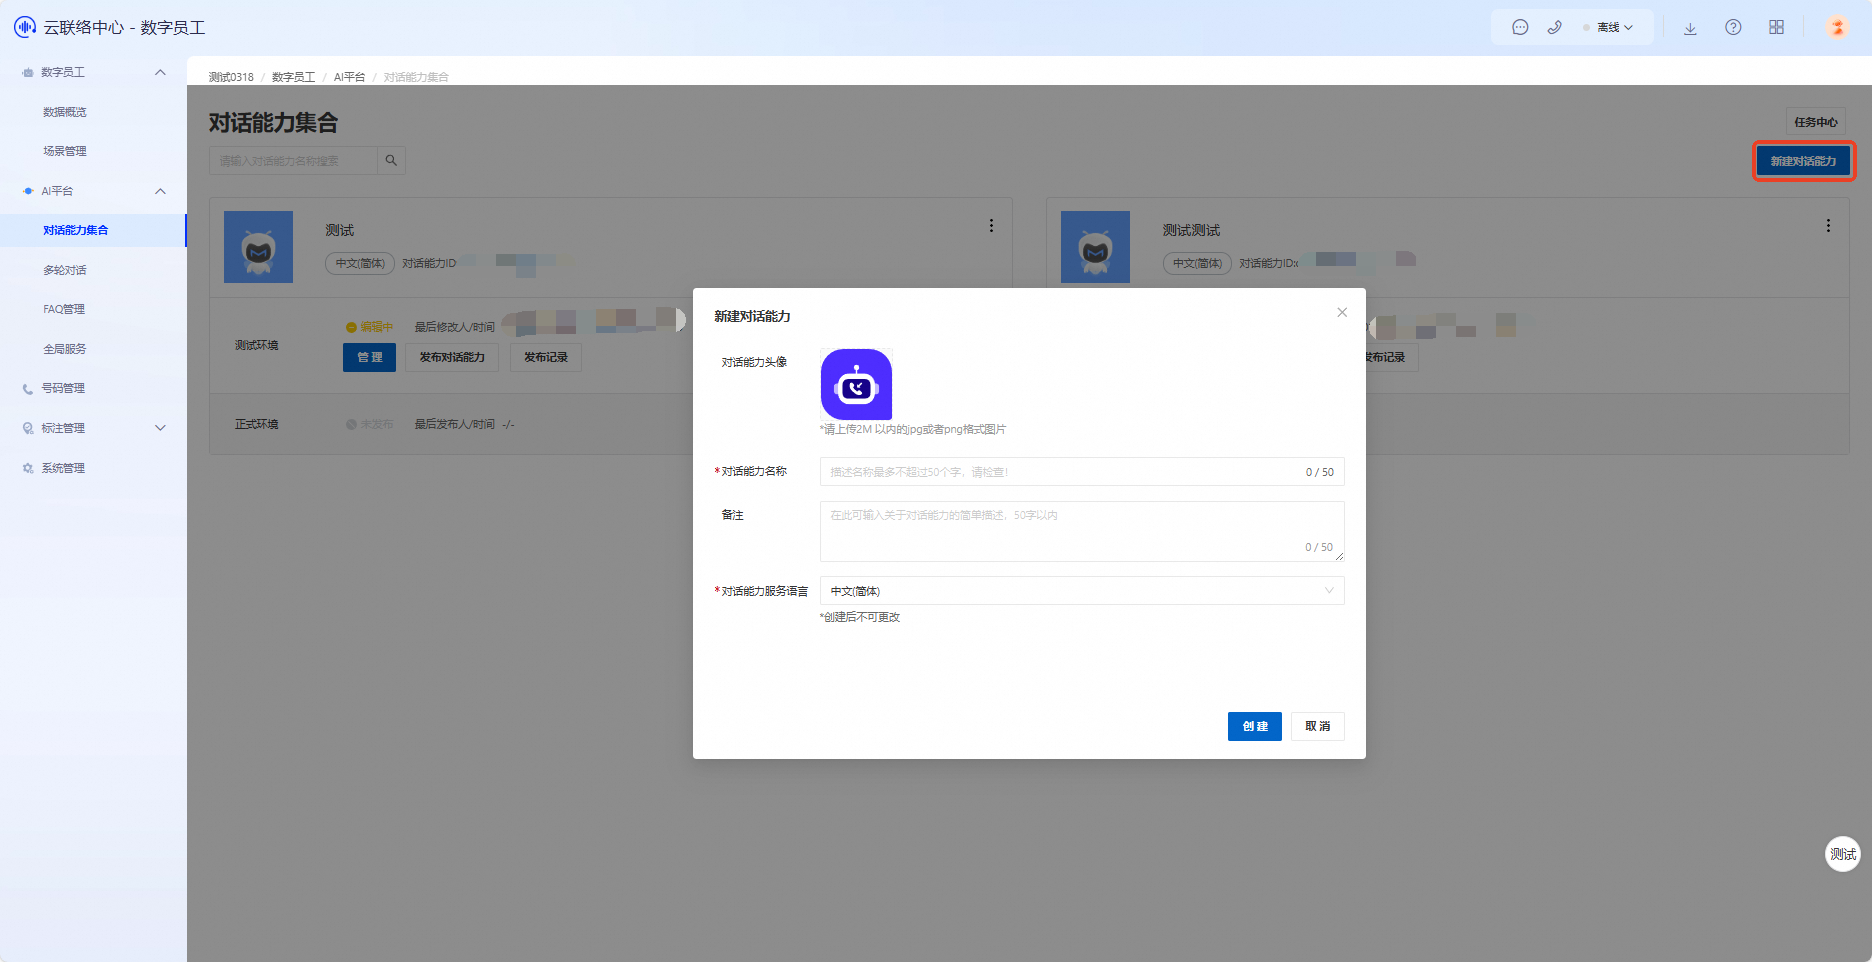Click the 管理 button on 测试 card

point(370,357)
